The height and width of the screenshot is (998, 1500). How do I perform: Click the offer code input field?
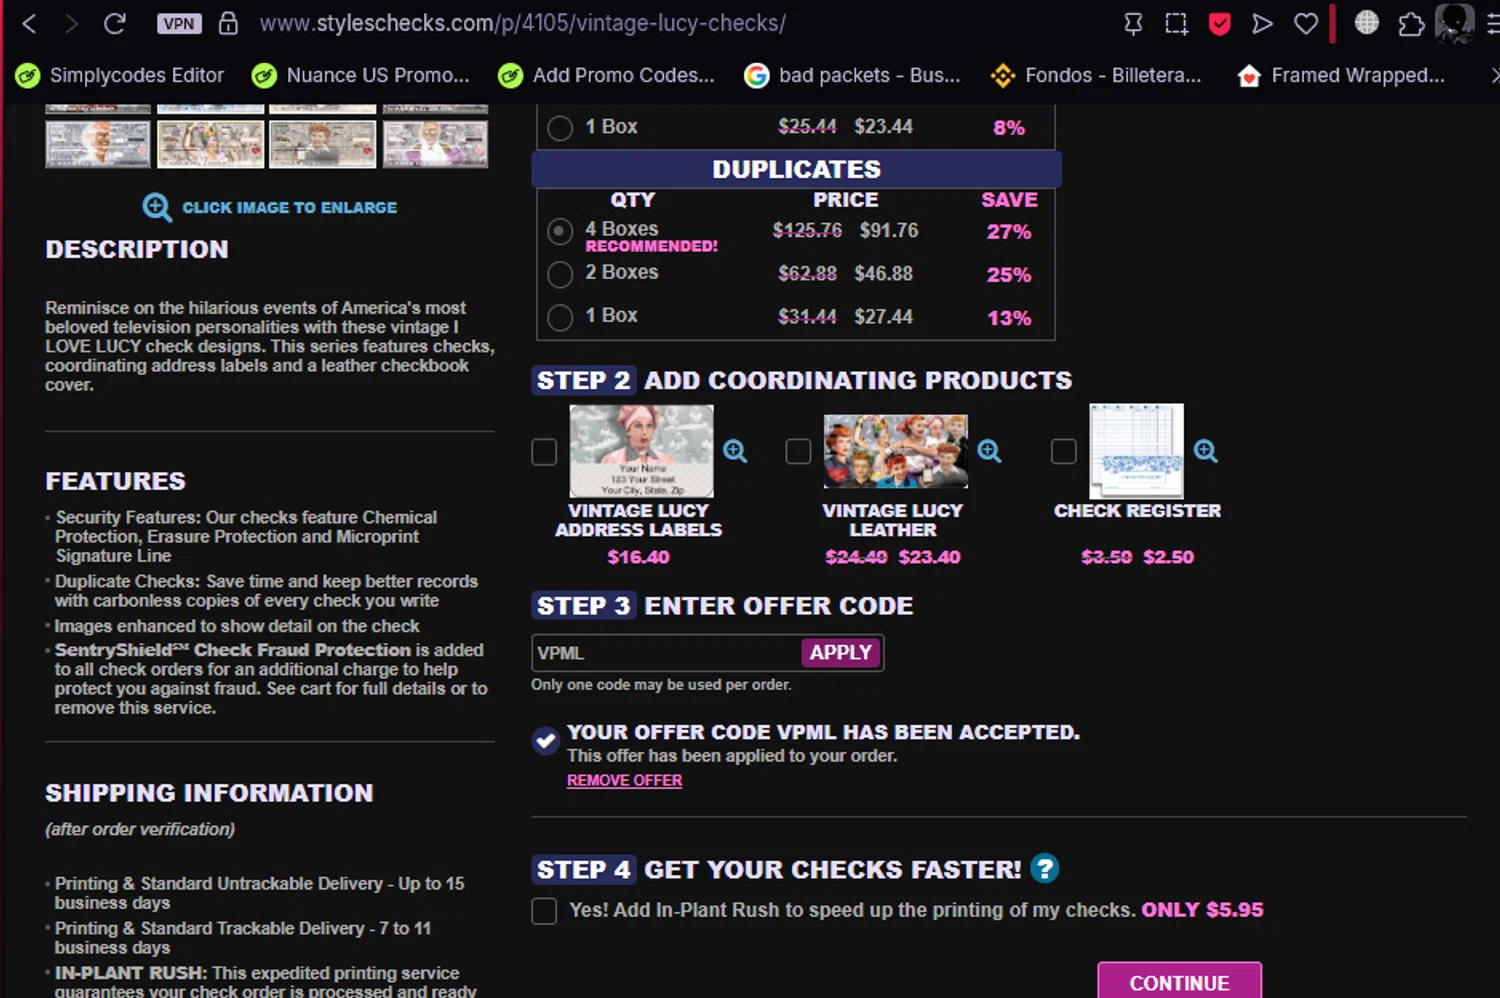(x=666, y=653)
